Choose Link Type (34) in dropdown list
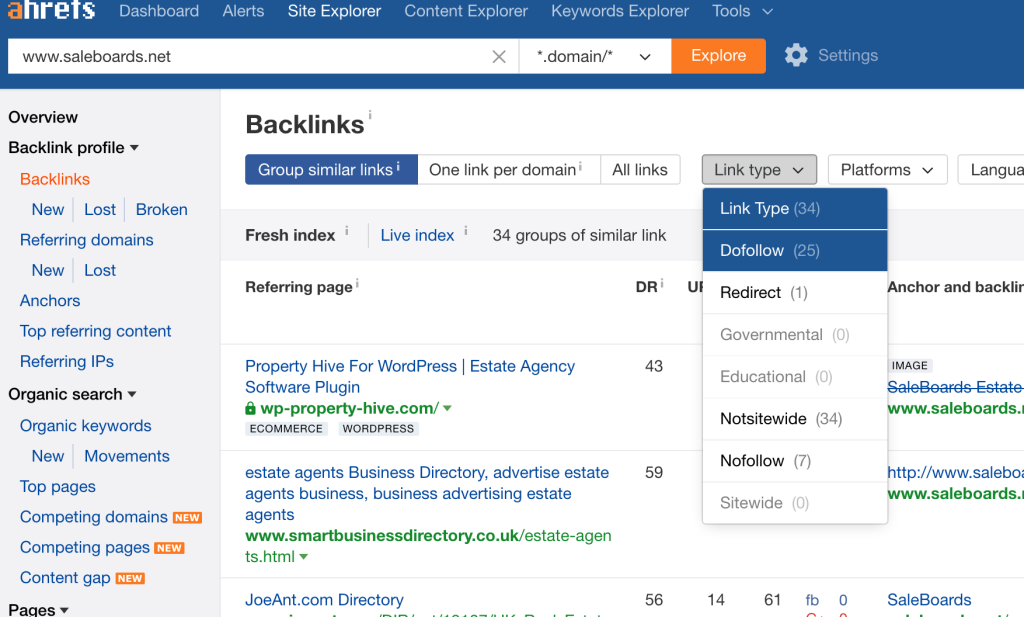 click(x=795, y=209)
